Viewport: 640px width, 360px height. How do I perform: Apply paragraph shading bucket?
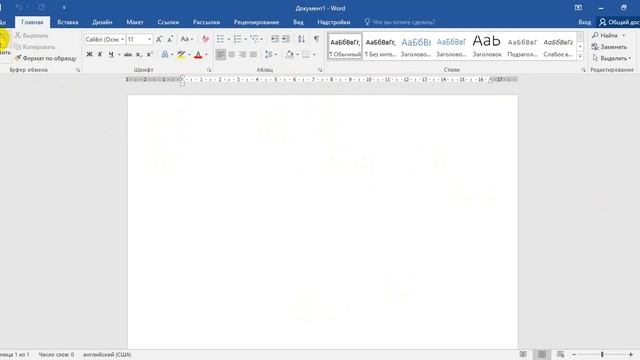click(289, 54)
